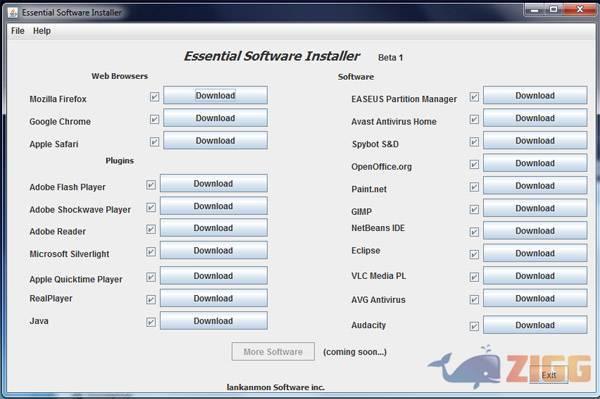
Task: Uncheck the Paint.net checkbox
Action: (474, 187)
